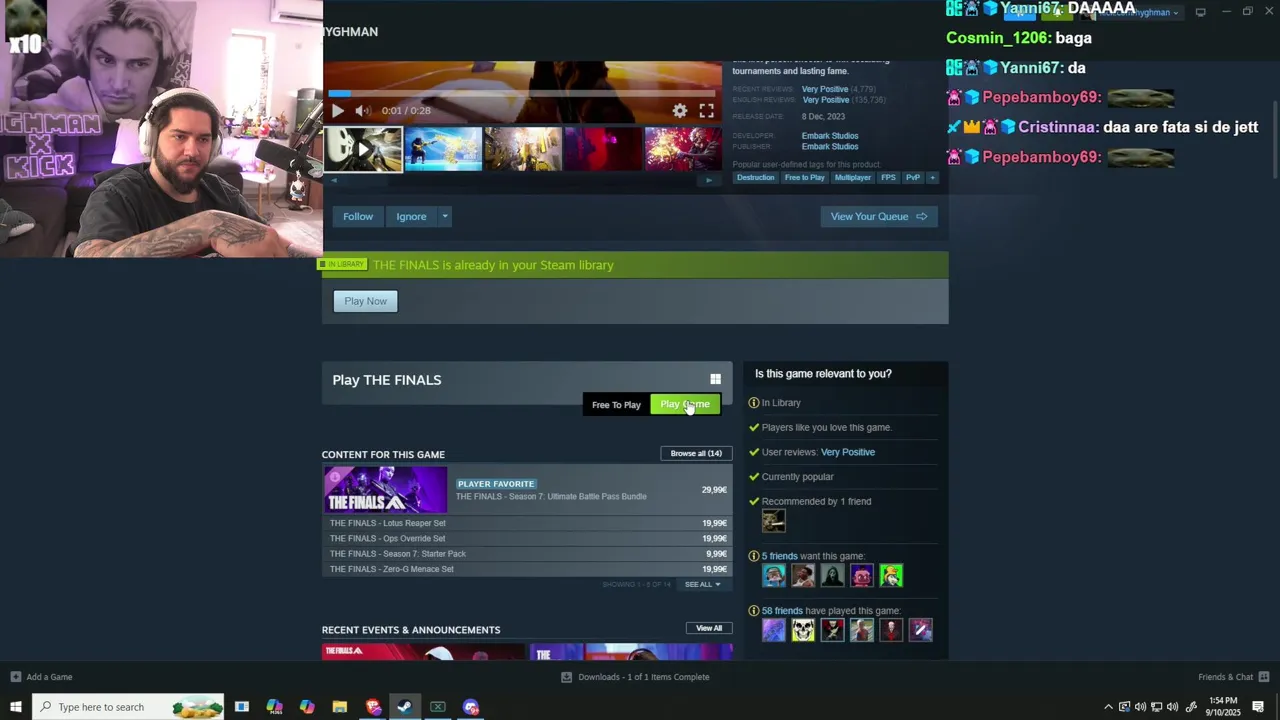Viewport: 1280px width, 720px height.
Task: Play the trailer video
Action: (337, 111)
